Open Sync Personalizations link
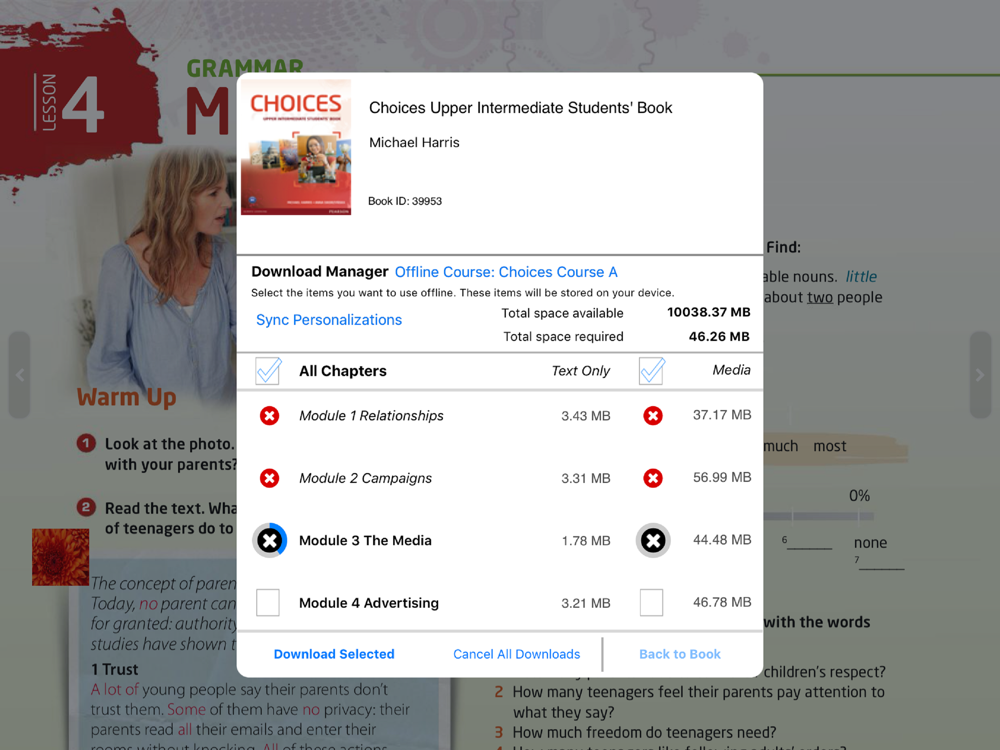1000x750 pixels. click(x=329, y=320)
